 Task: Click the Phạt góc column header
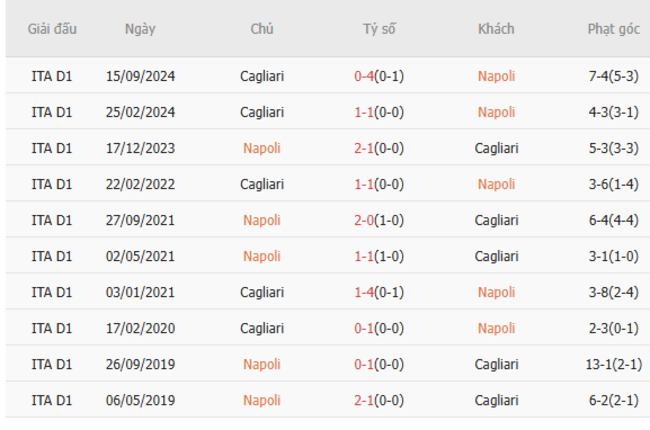tap(613, 29)
